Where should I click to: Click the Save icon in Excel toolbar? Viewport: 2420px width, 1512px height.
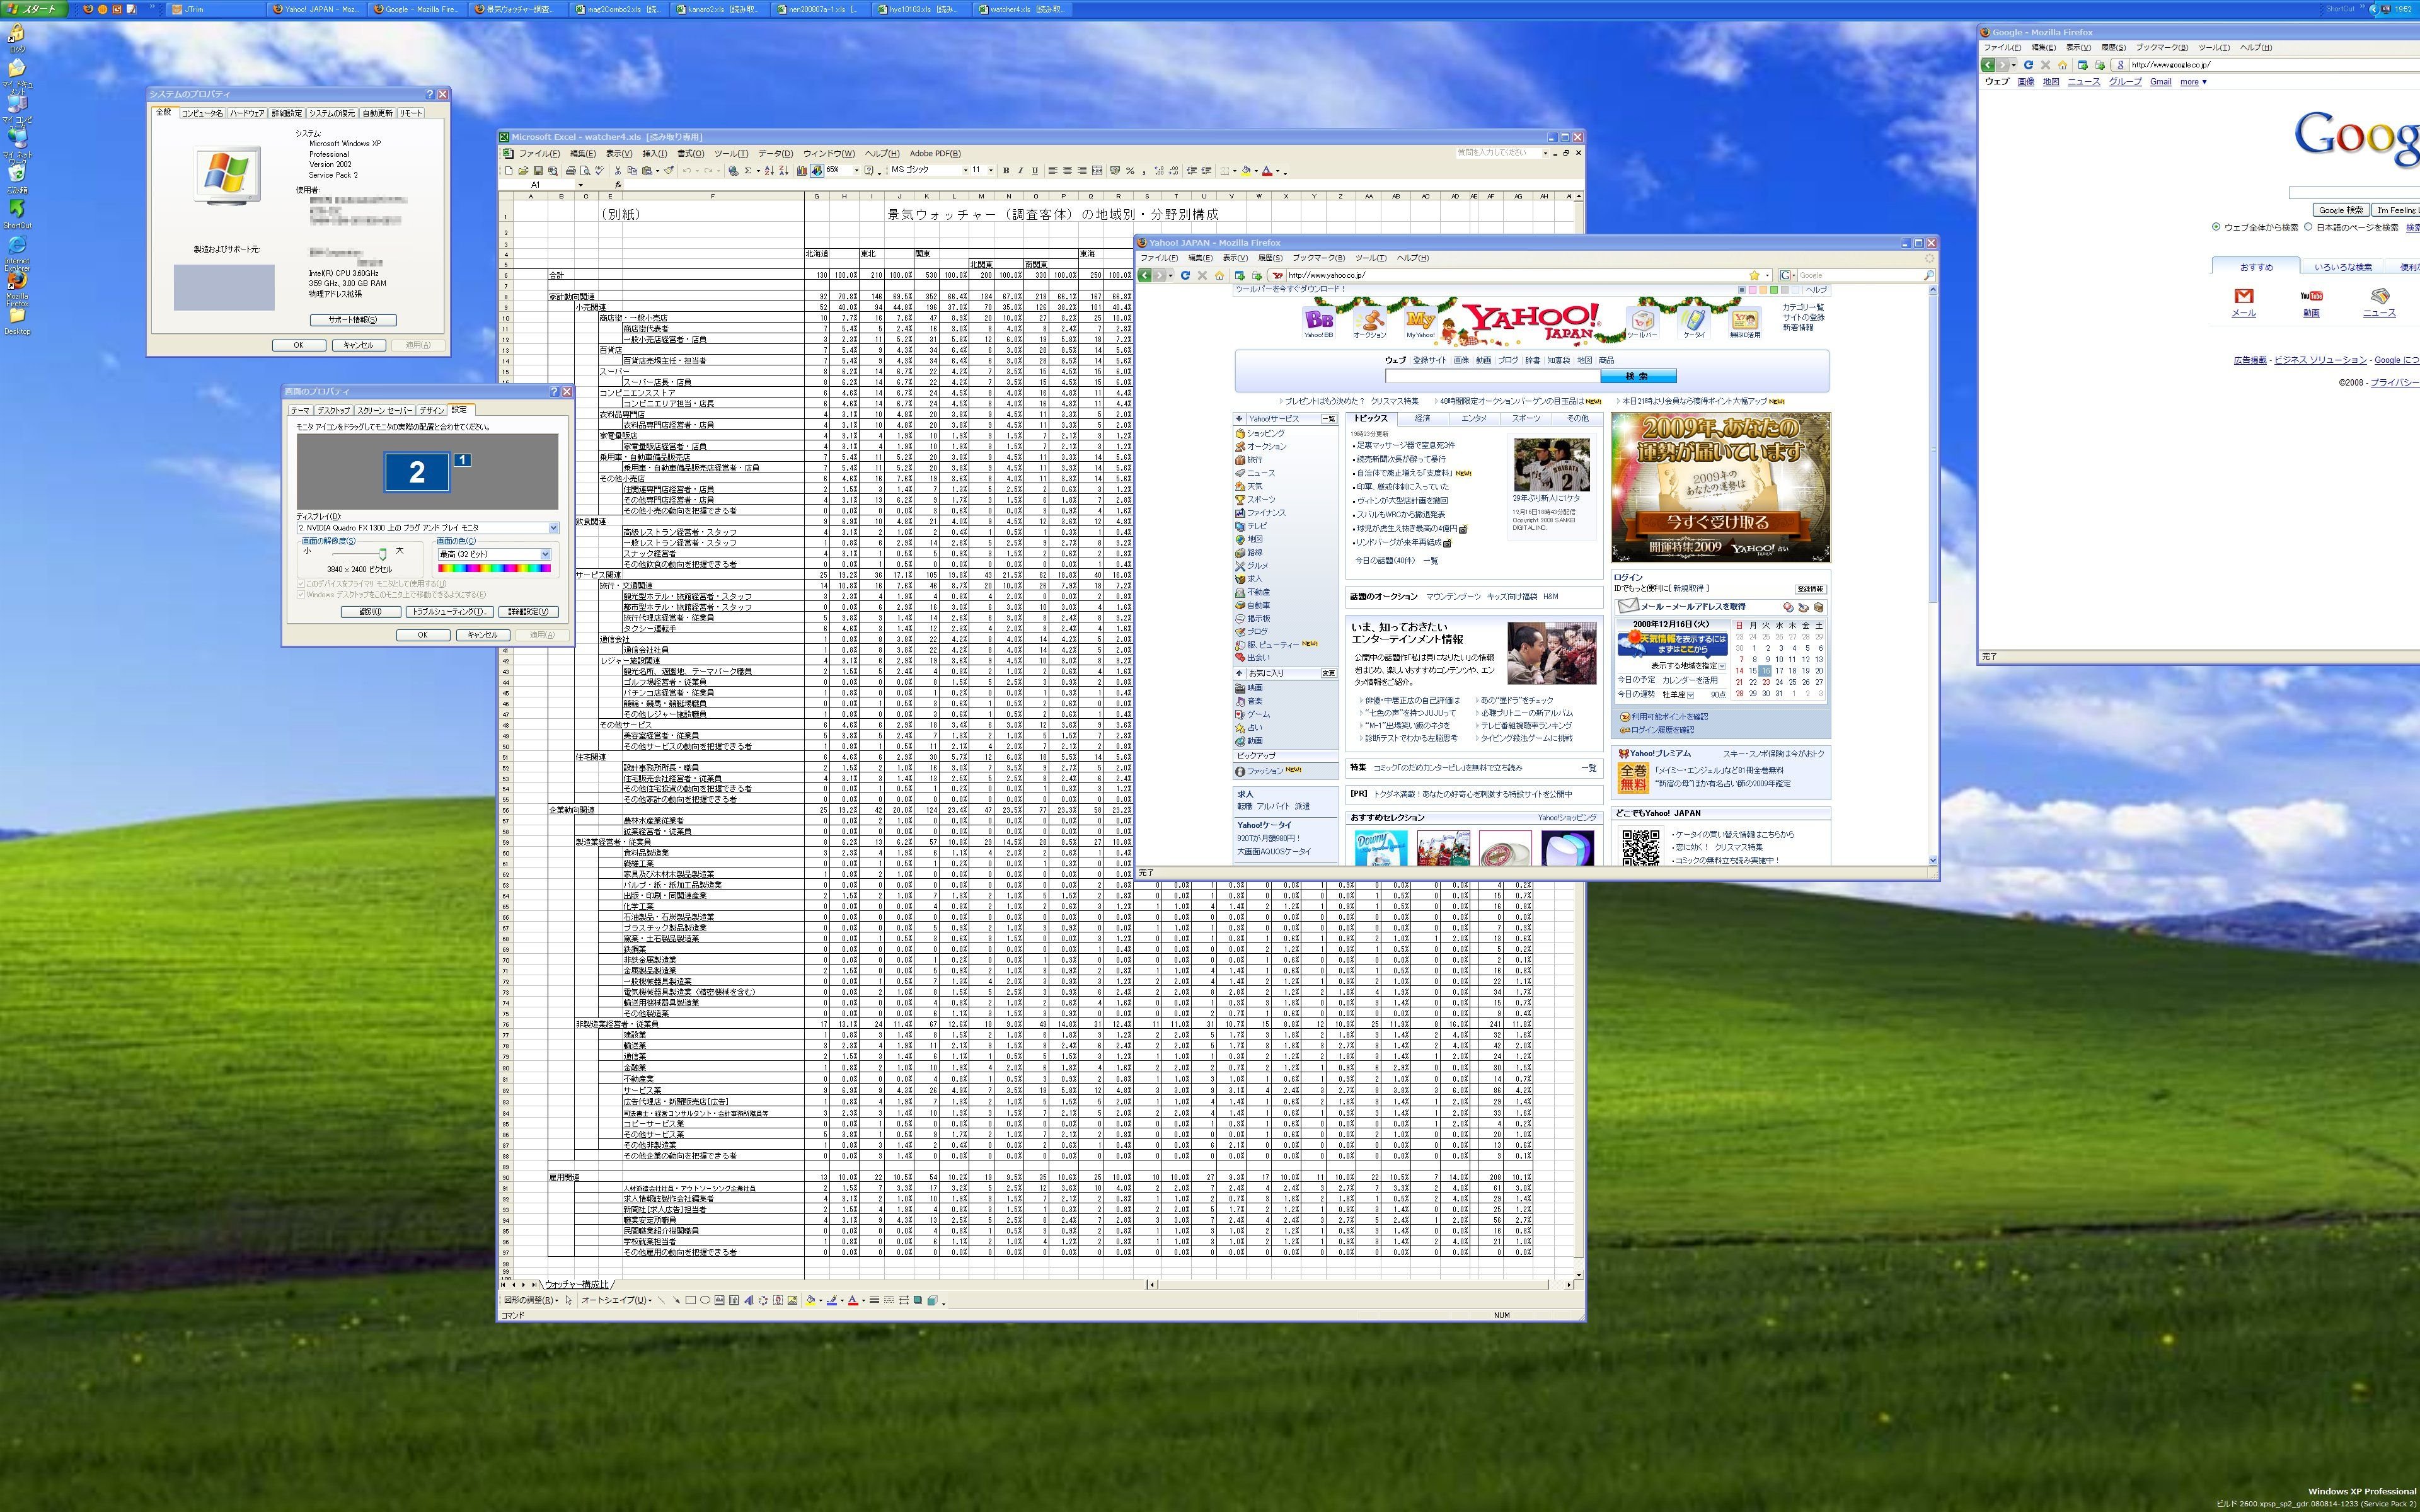click(538, 171)
